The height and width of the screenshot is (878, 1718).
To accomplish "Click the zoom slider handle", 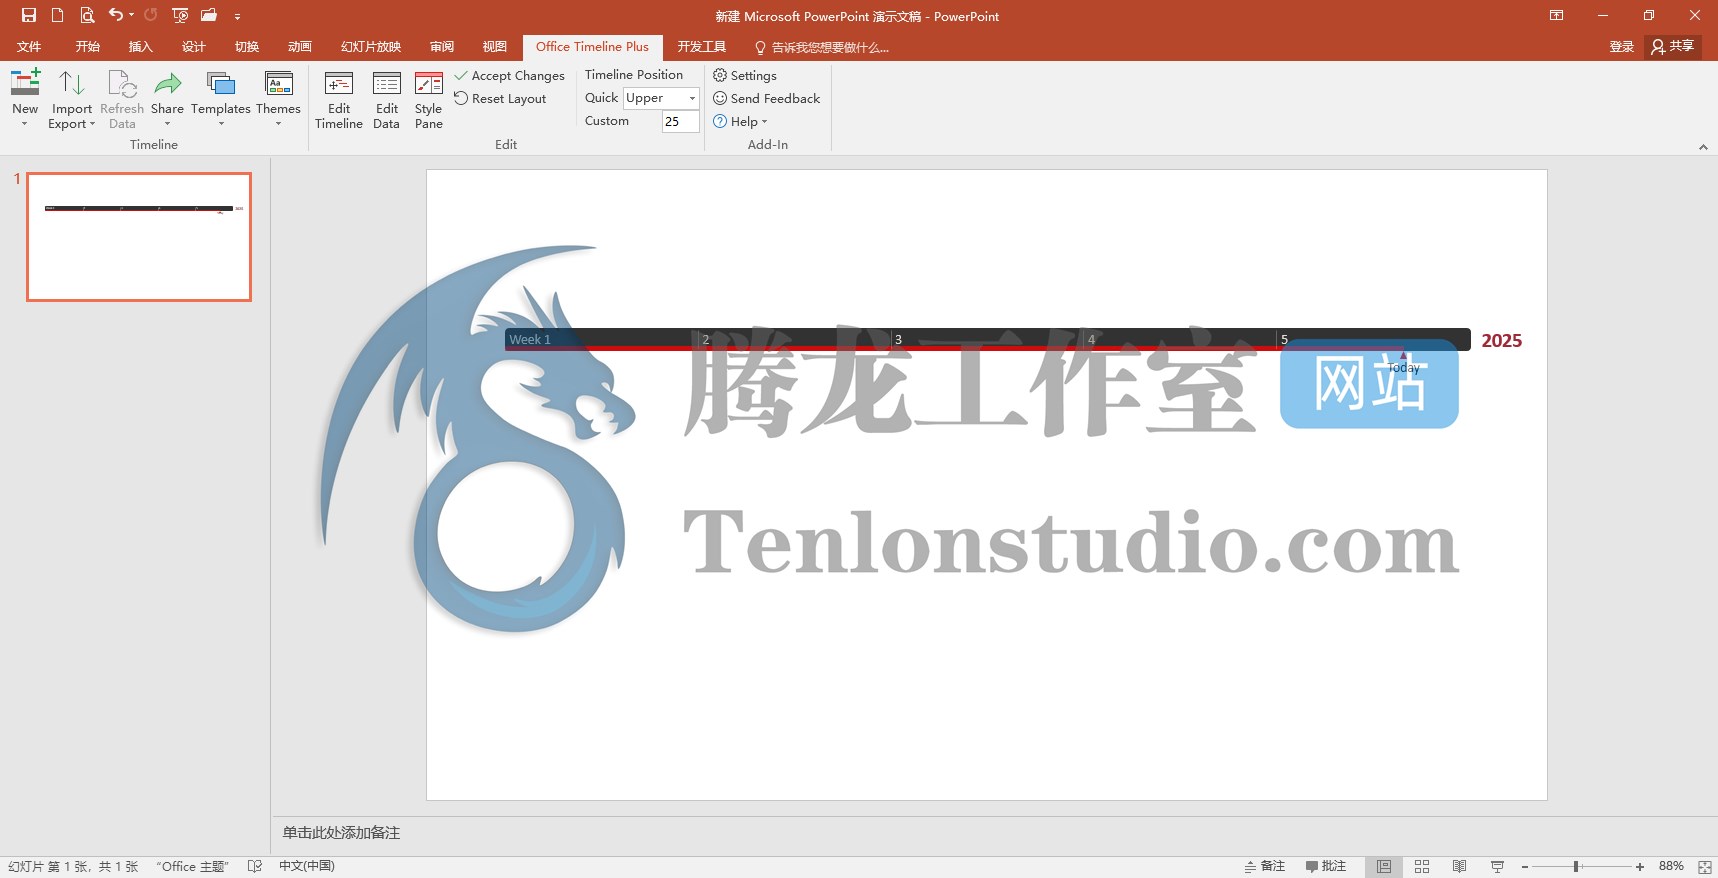I will 1576,867.
